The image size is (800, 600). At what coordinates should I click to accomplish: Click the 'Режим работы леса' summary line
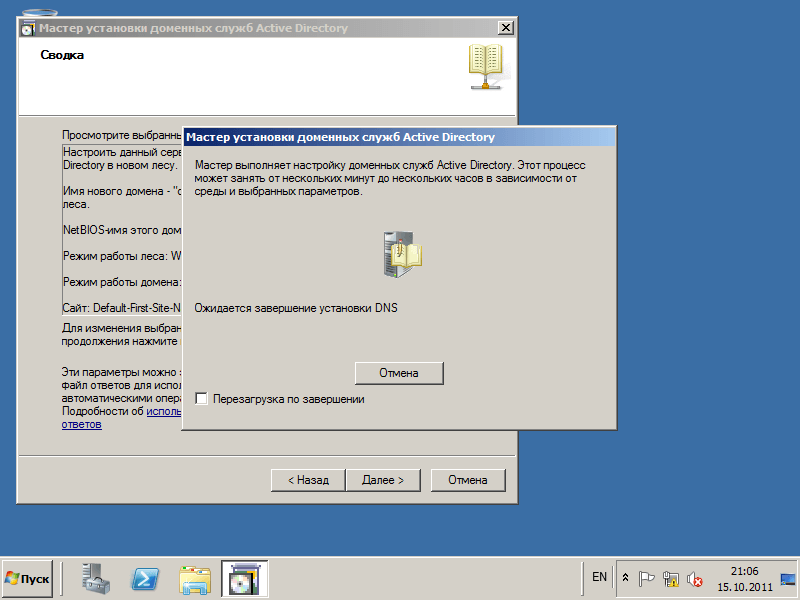[121, 256]
